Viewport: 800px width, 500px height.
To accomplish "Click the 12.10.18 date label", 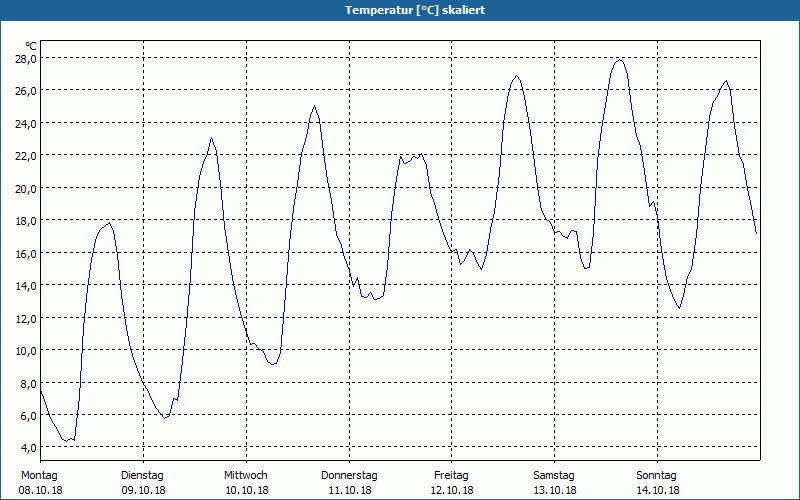I will tap(452, 490).
